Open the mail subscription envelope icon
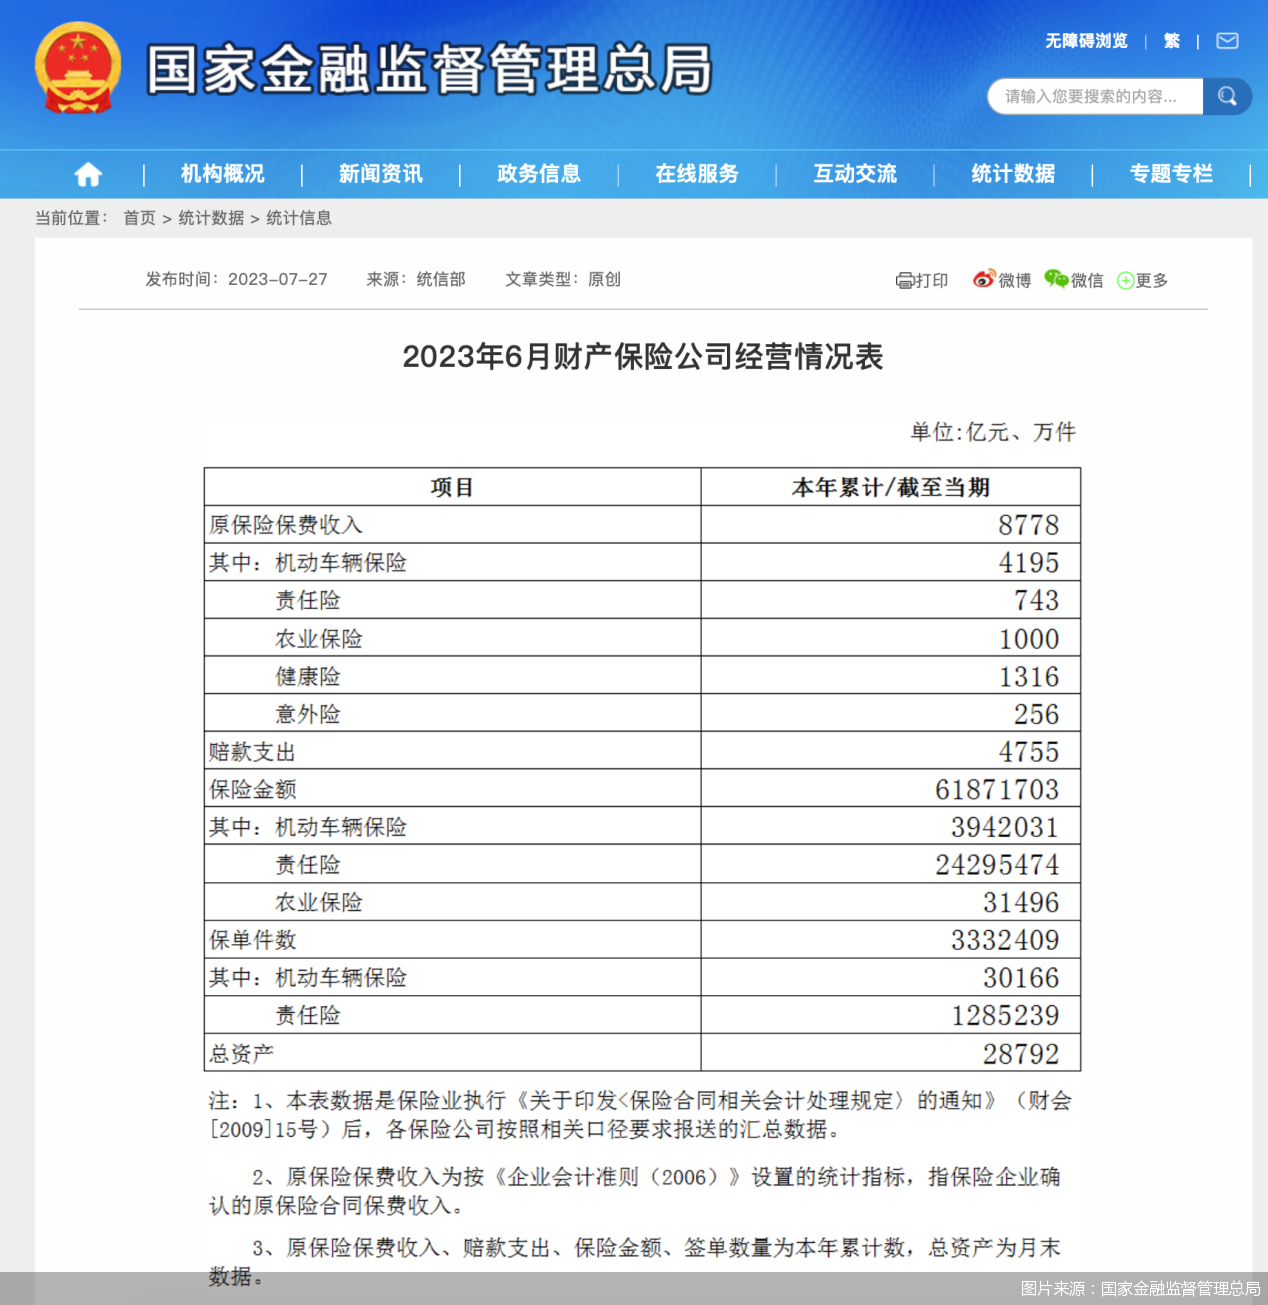Screen dimensions: 1268x1305 pos(1228,41)
